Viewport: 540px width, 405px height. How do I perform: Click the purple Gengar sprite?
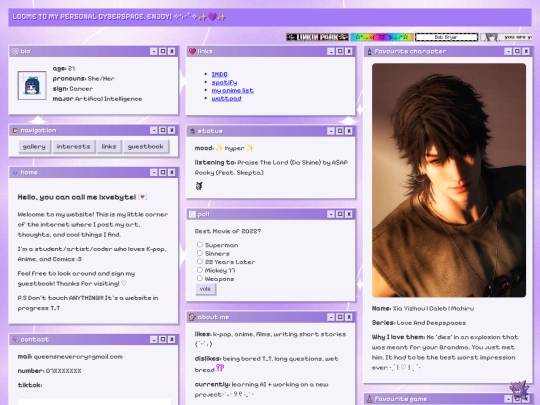519,391
